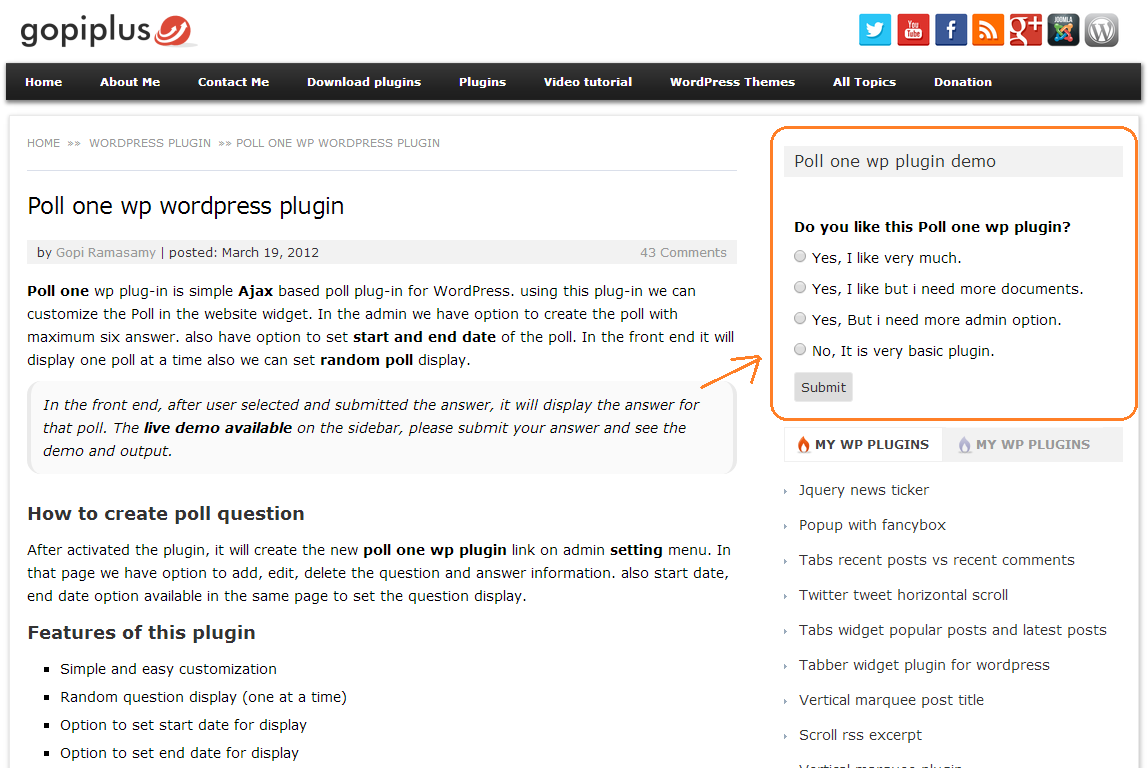Go to gopiplus logo homepage

tap(107, 31)
